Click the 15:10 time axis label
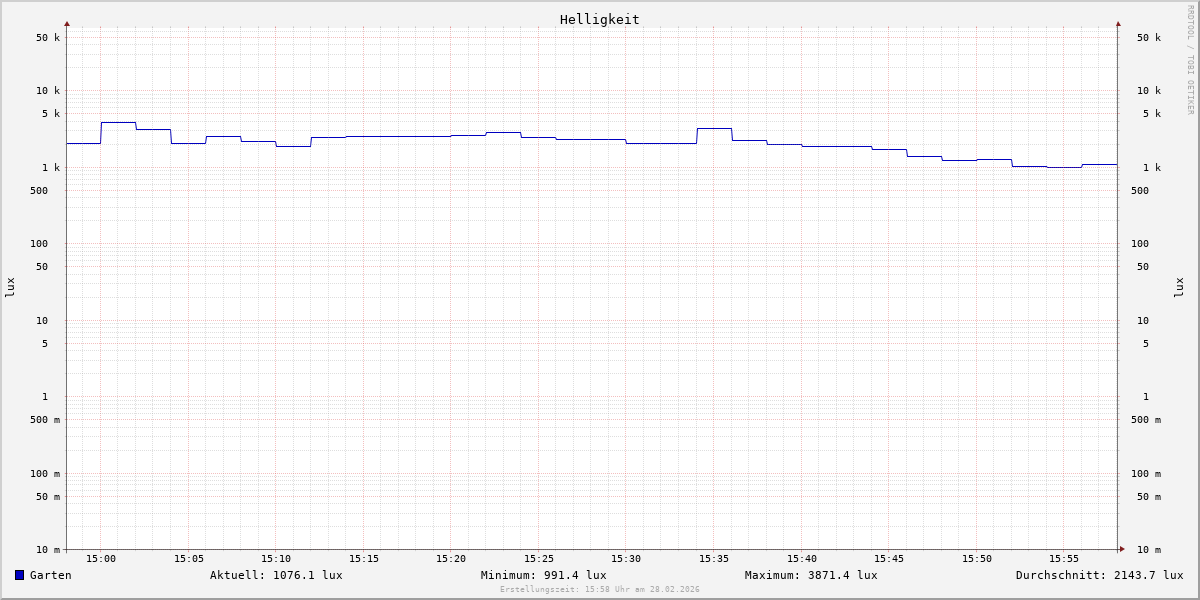The width and height of the screenshot is (1200, 600). coord(276,559)
